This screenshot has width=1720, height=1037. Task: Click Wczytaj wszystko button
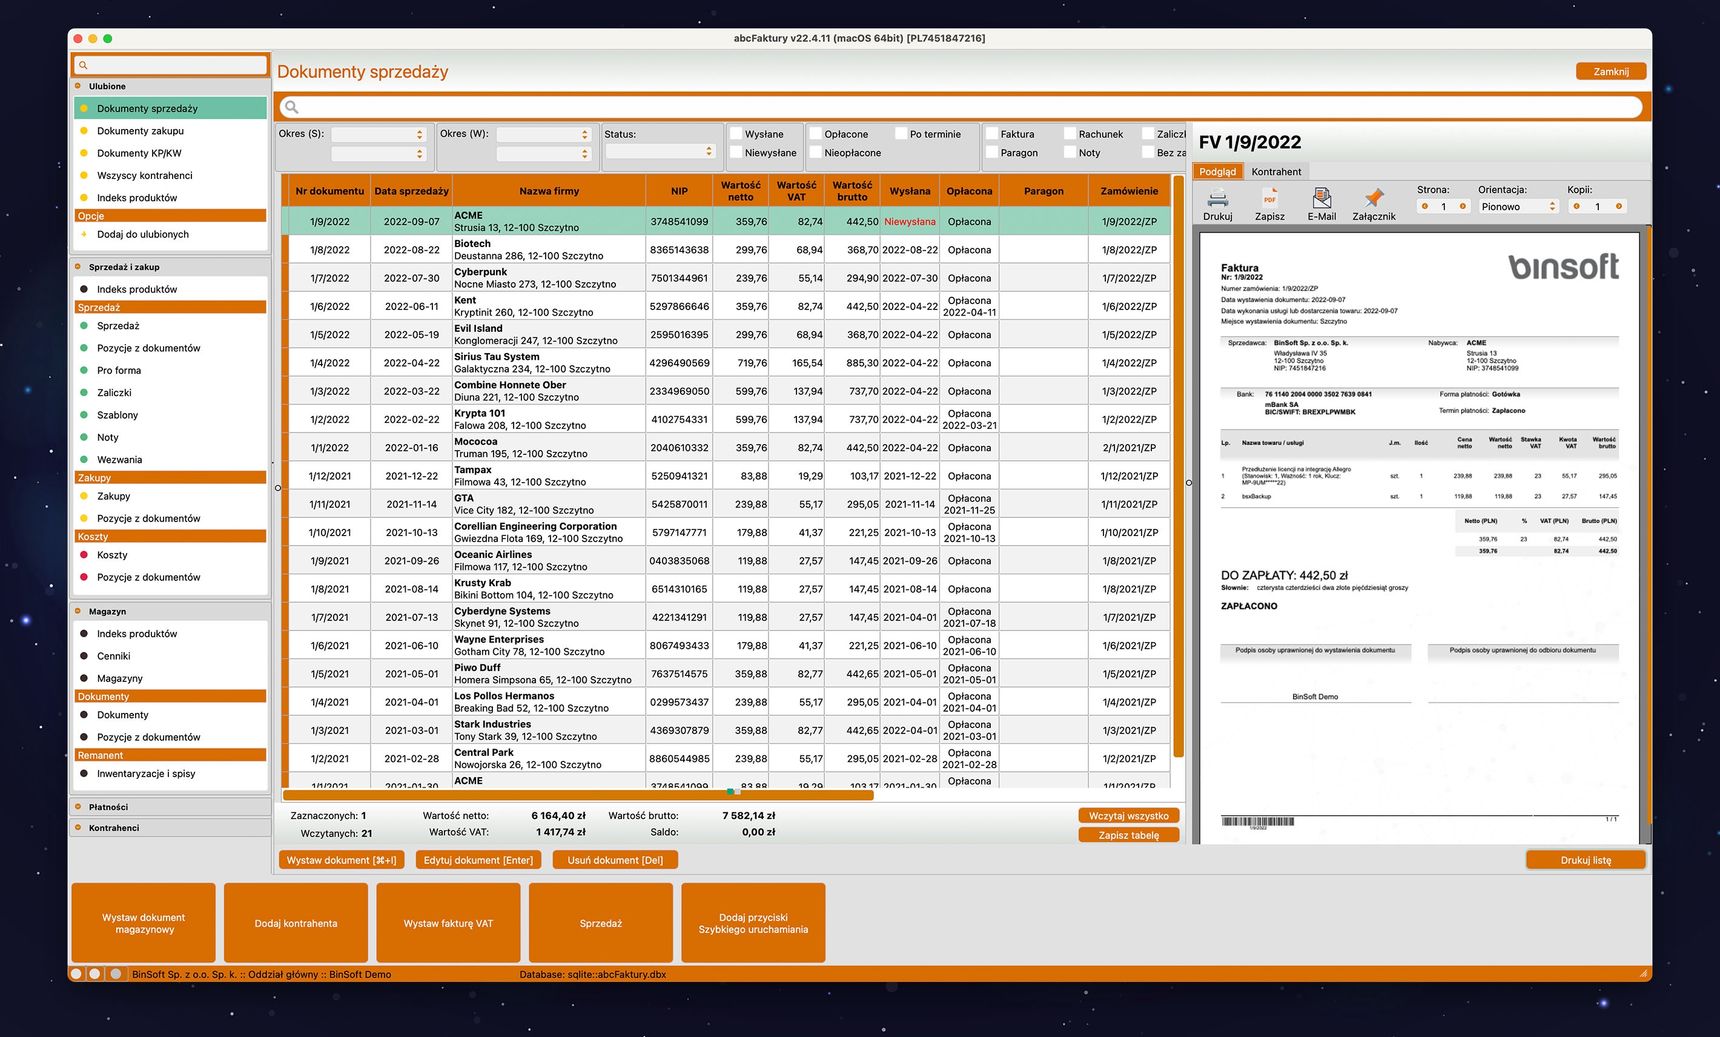(1129, 816)
